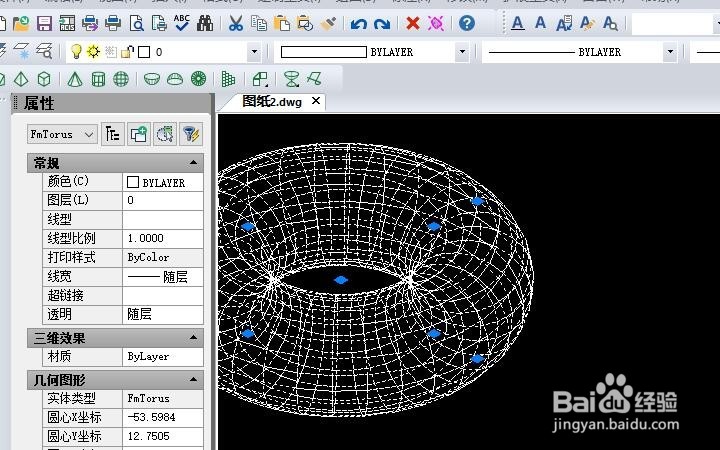Screen dimensions: 720x450
Task: Click the revolved surface hourglass icon
Action: 291,79
